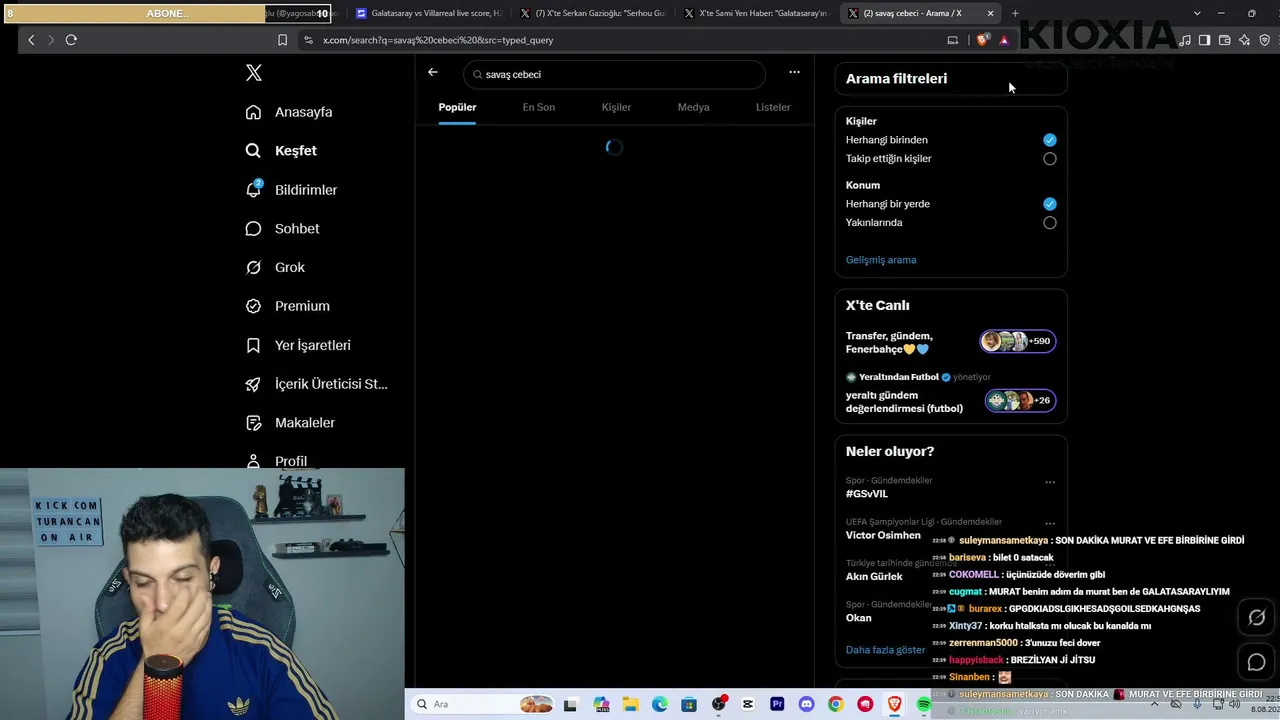Open search options three-dot menu
Screen dimensions: 1280x720
tap(794, 72)
